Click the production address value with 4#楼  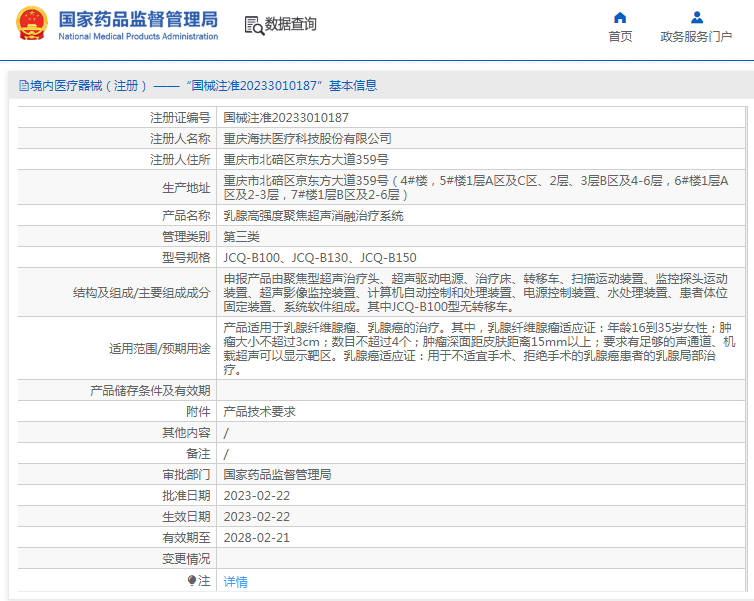coord(476,188)
